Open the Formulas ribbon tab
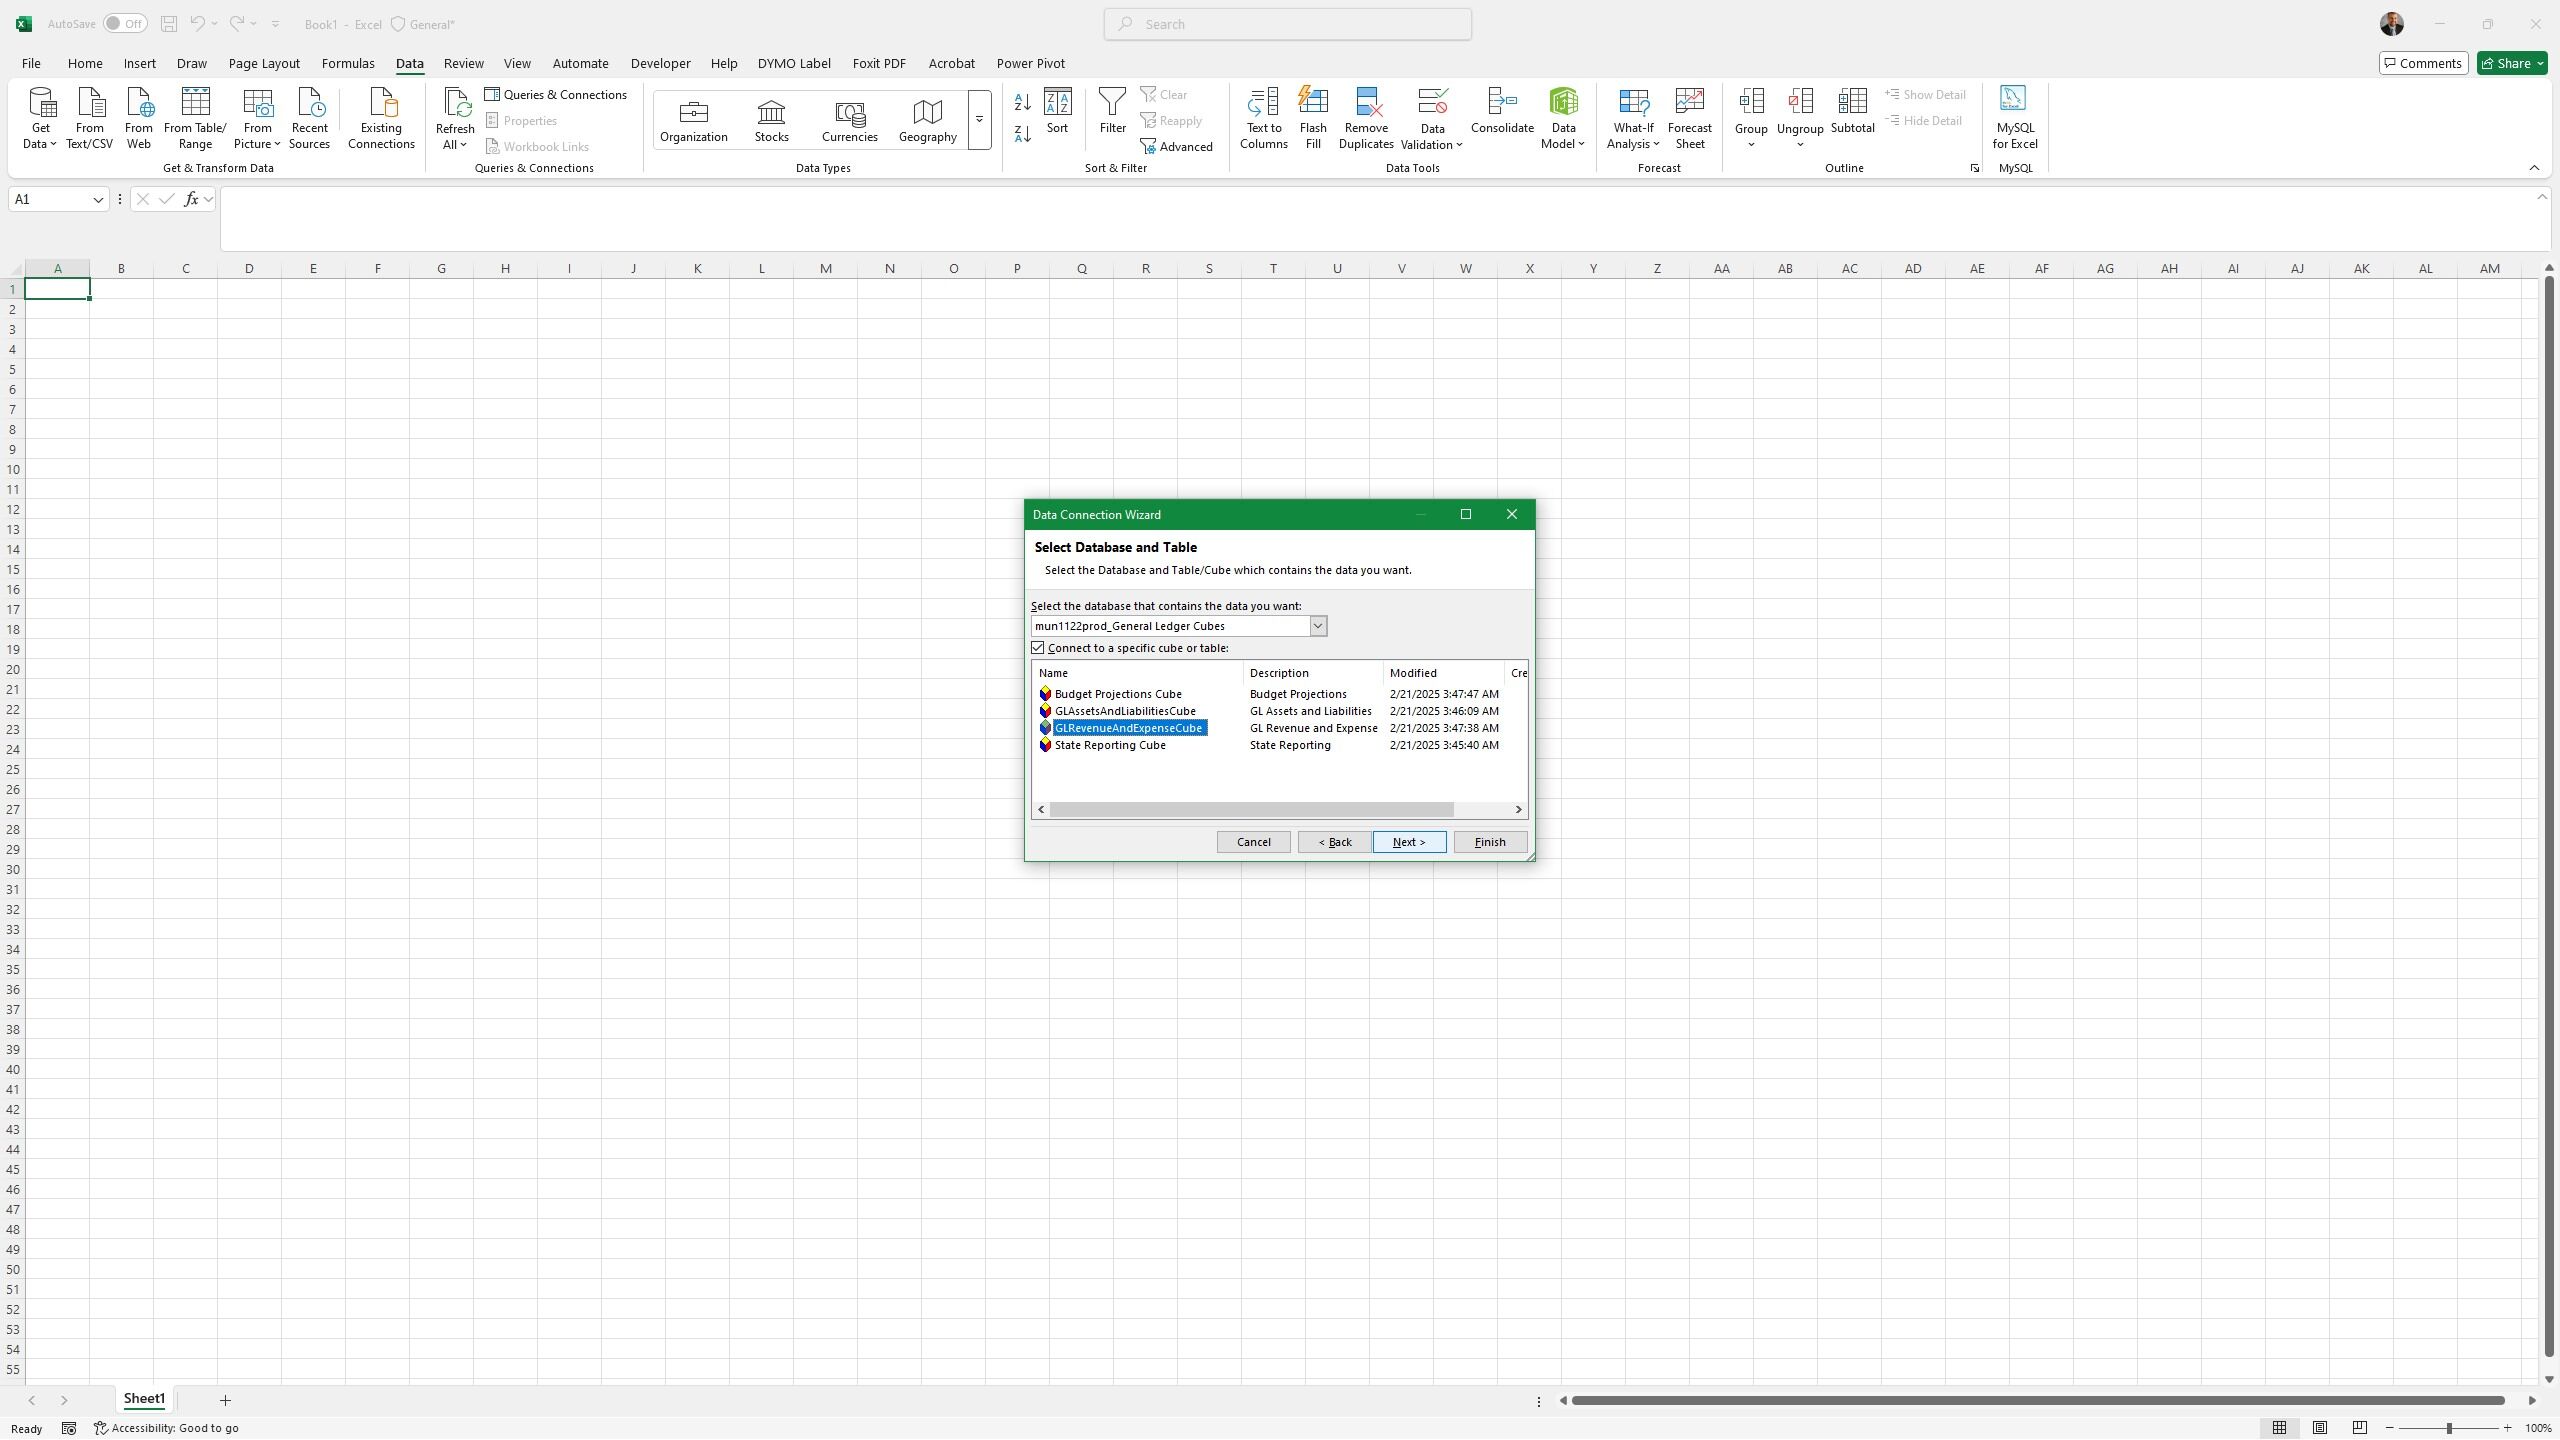This screenshot has width=2560, height=1440. [x=348, y=63]
